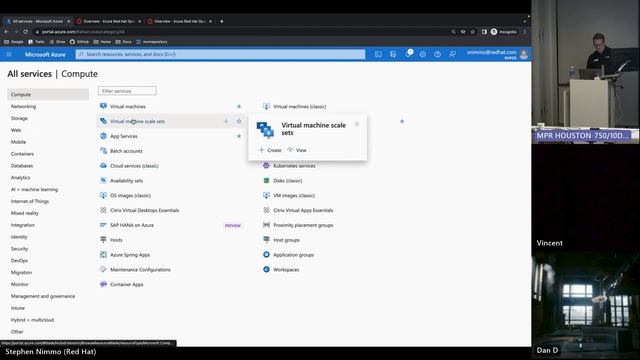Screen dimensions: 640x360
Task: Click the search resources, services, and docs bar
Action: point(220,54)
